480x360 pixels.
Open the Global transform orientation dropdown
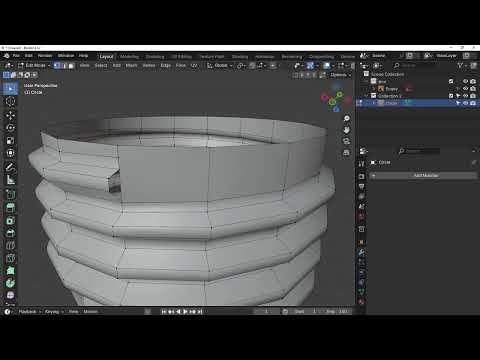click(x=220, y=65)
